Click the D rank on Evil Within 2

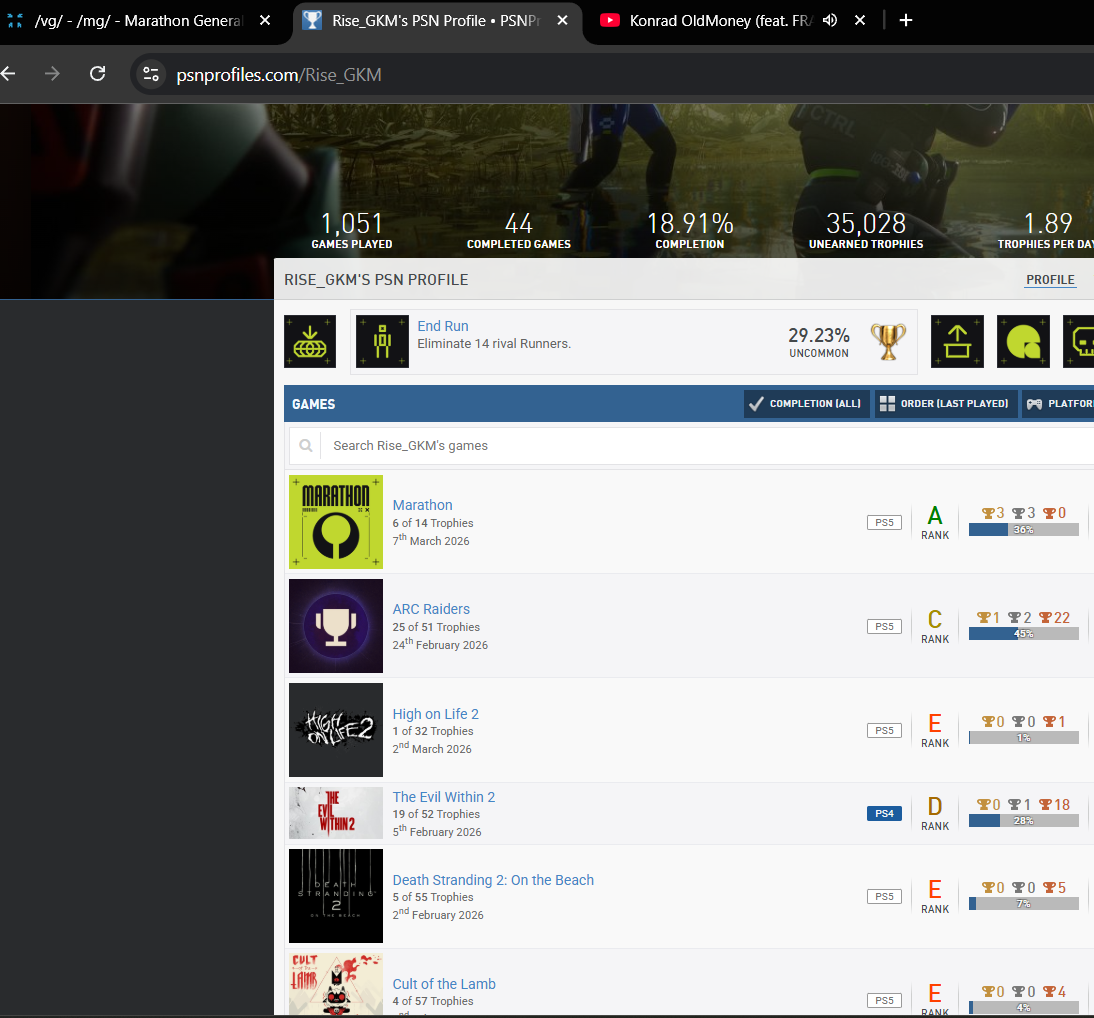click(934, 813)
